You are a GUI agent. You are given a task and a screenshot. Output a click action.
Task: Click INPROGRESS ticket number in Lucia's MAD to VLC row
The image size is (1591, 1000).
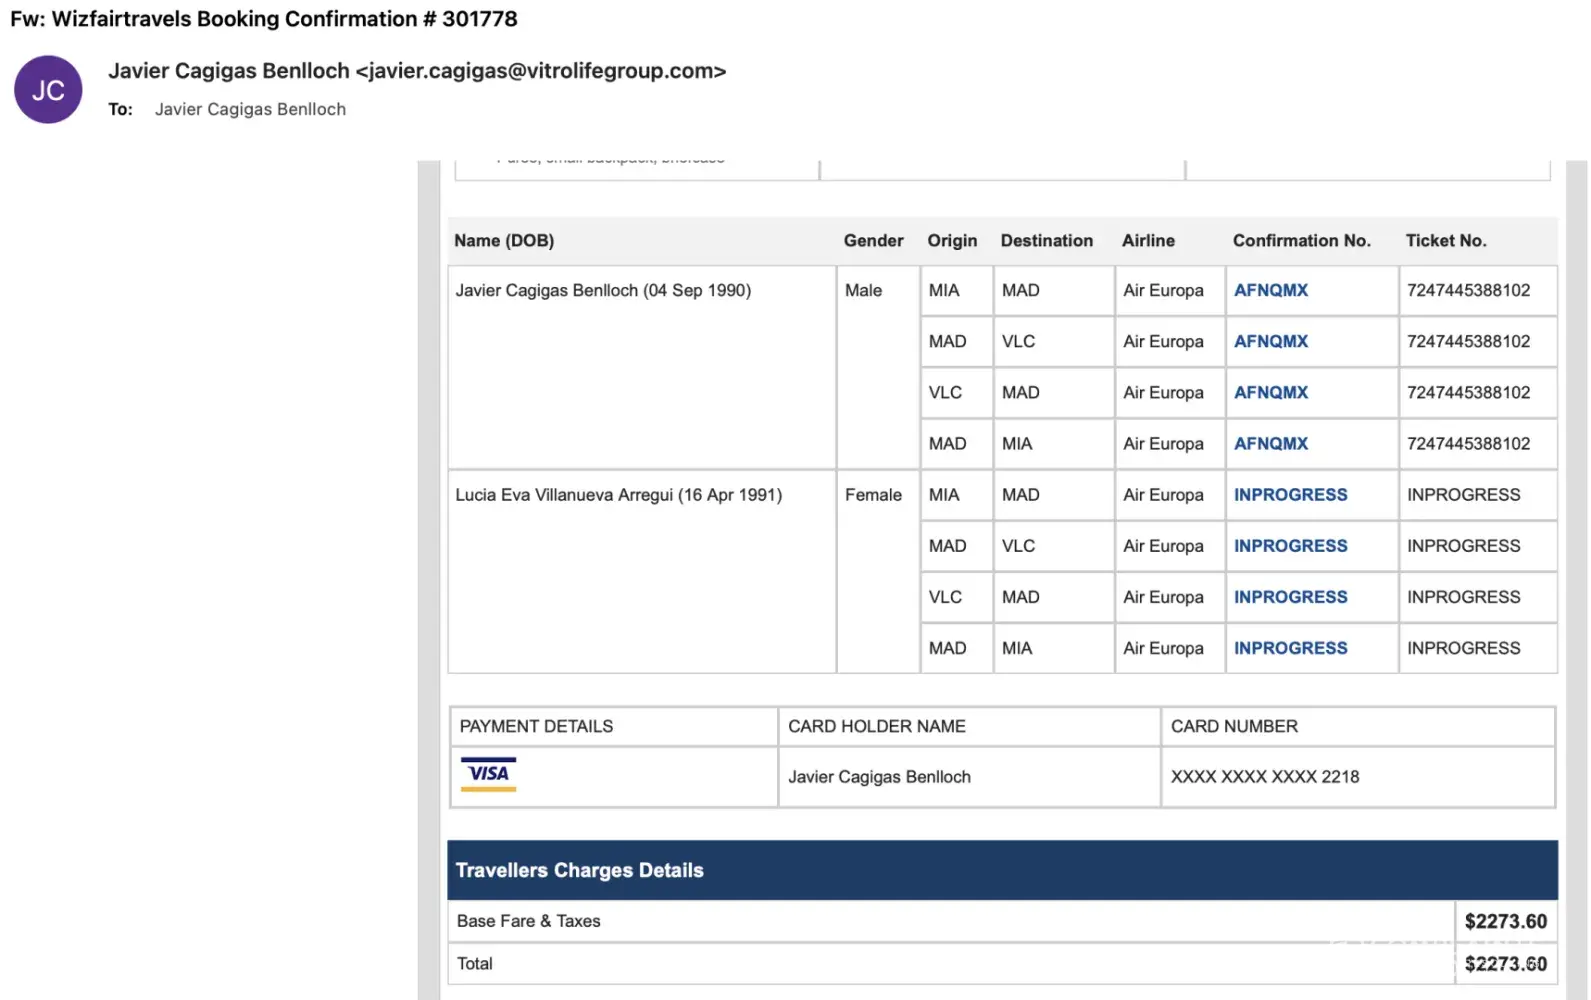pos(1464,546)
